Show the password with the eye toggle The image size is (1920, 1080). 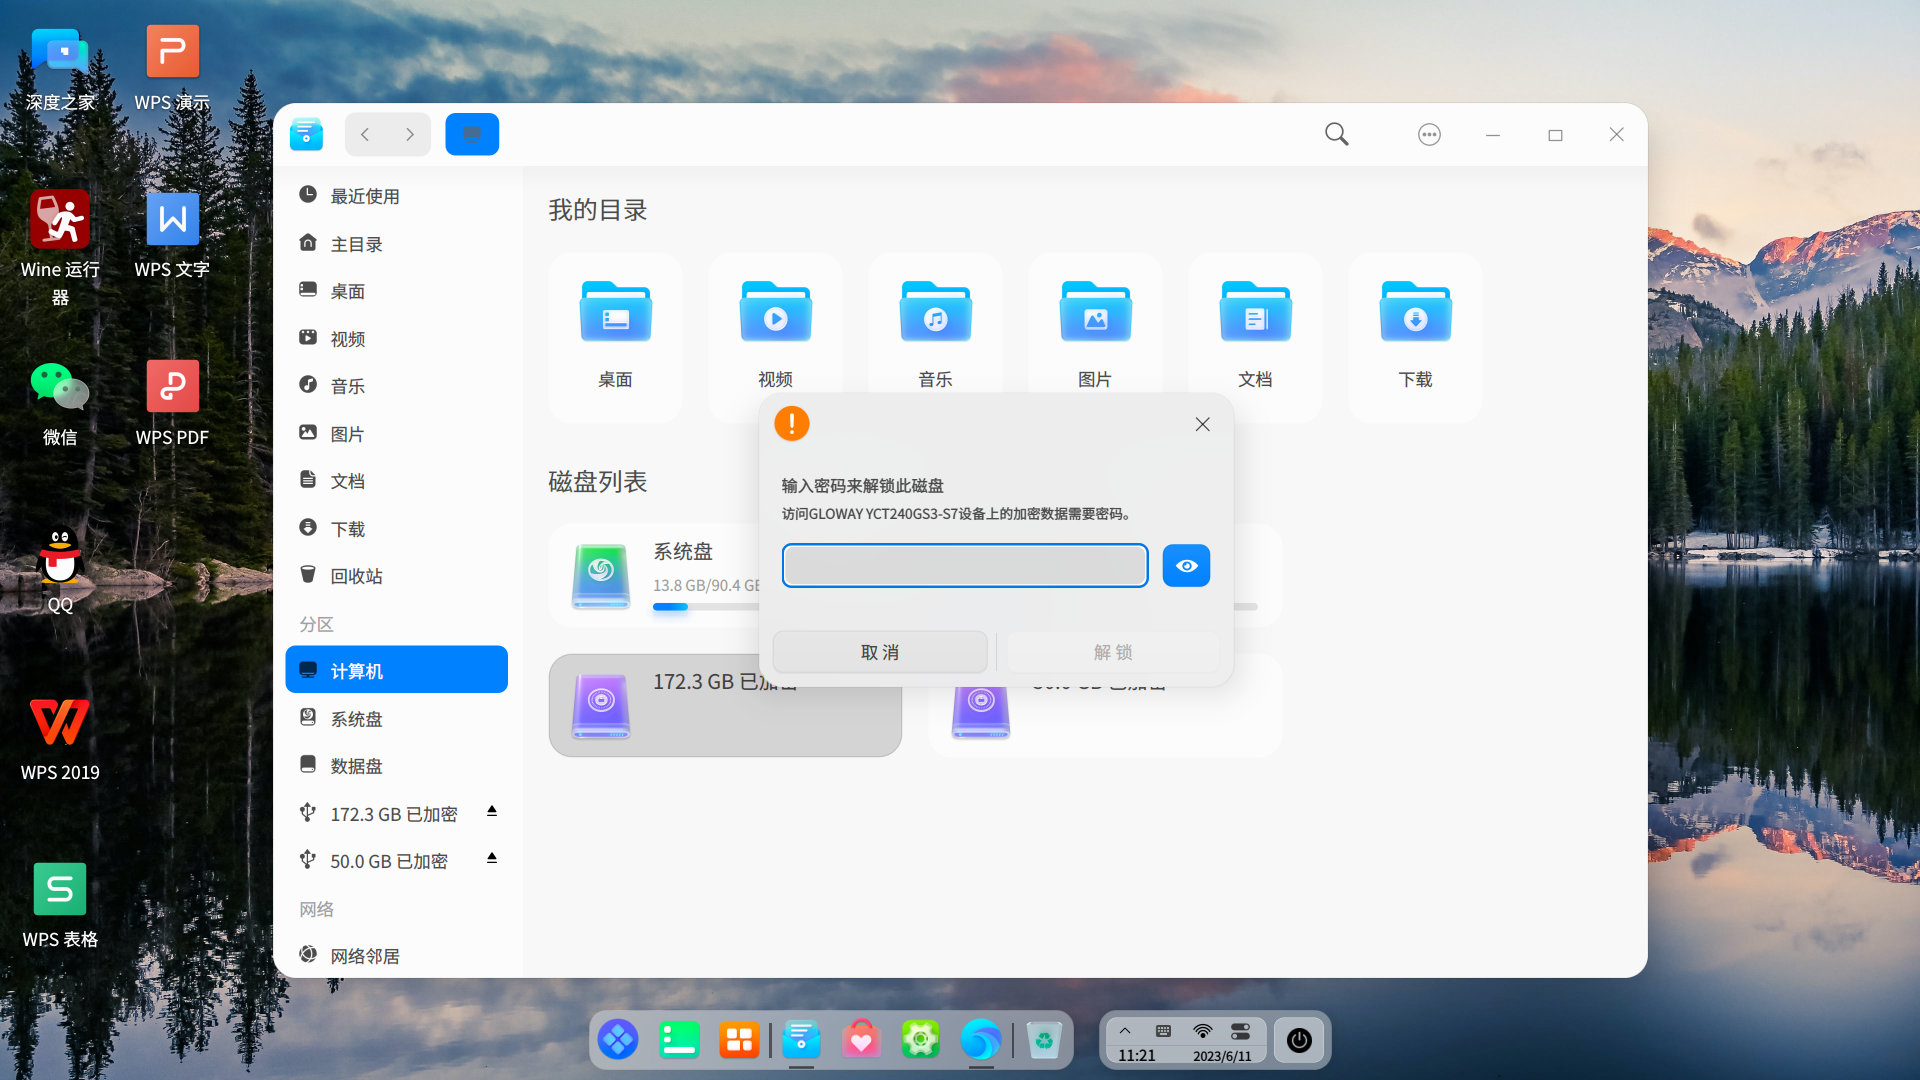[x=1186, y=565]
